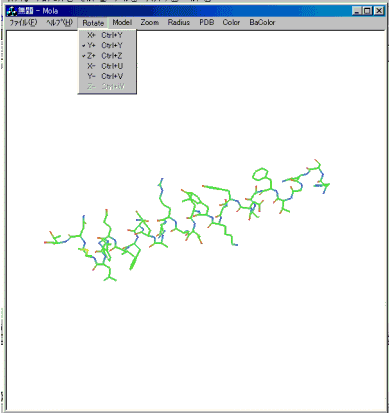The height and width of the screenshot is (416, 389).
Task: Choose X+ rotation entry
Action: click(x=107, y=35)
